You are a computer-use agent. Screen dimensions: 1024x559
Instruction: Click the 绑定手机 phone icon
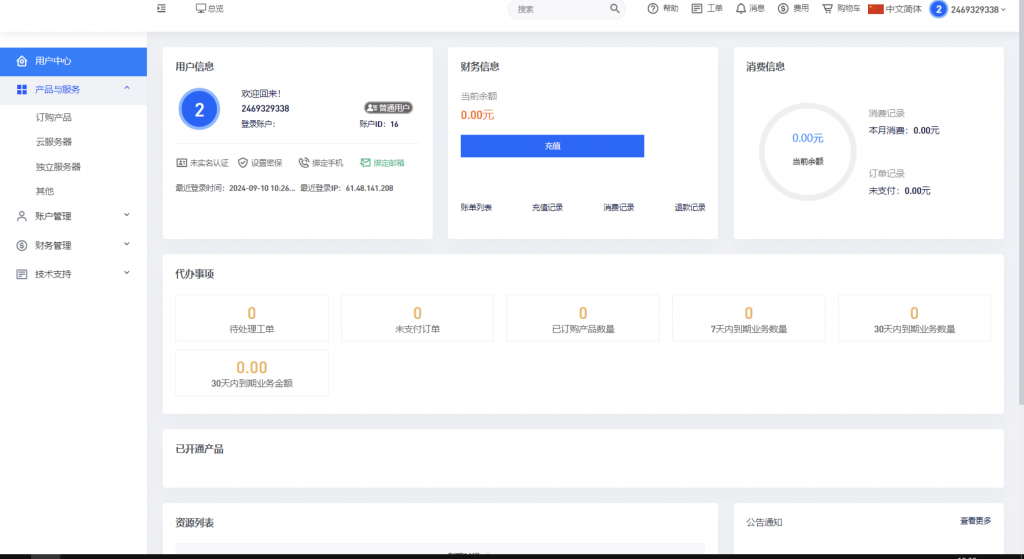tap(304, 163)
